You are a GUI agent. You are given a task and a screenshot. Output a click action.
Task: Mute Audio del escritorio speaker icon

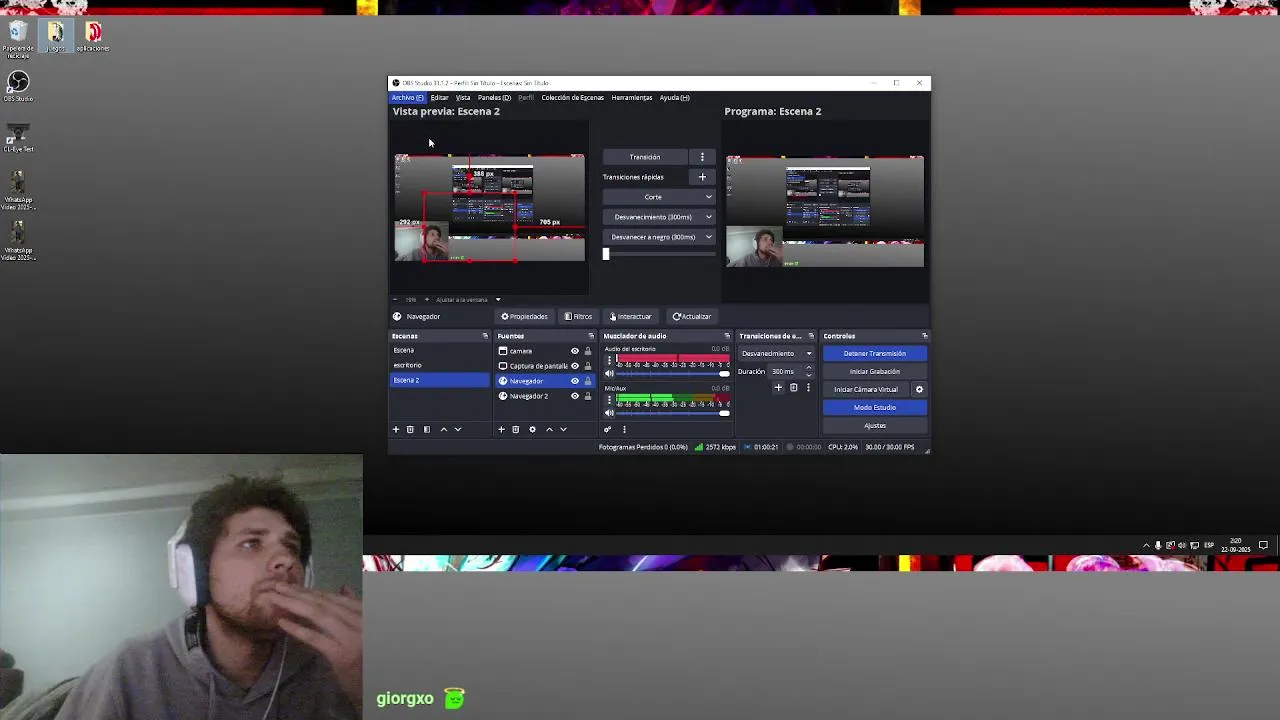tap(609, 373)
